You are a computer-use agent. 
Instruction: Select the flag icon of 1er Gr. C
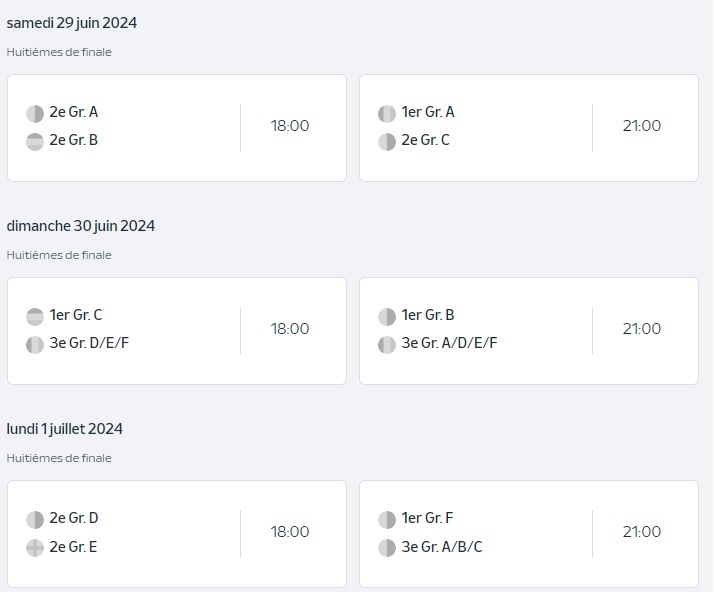coord(35,317)
